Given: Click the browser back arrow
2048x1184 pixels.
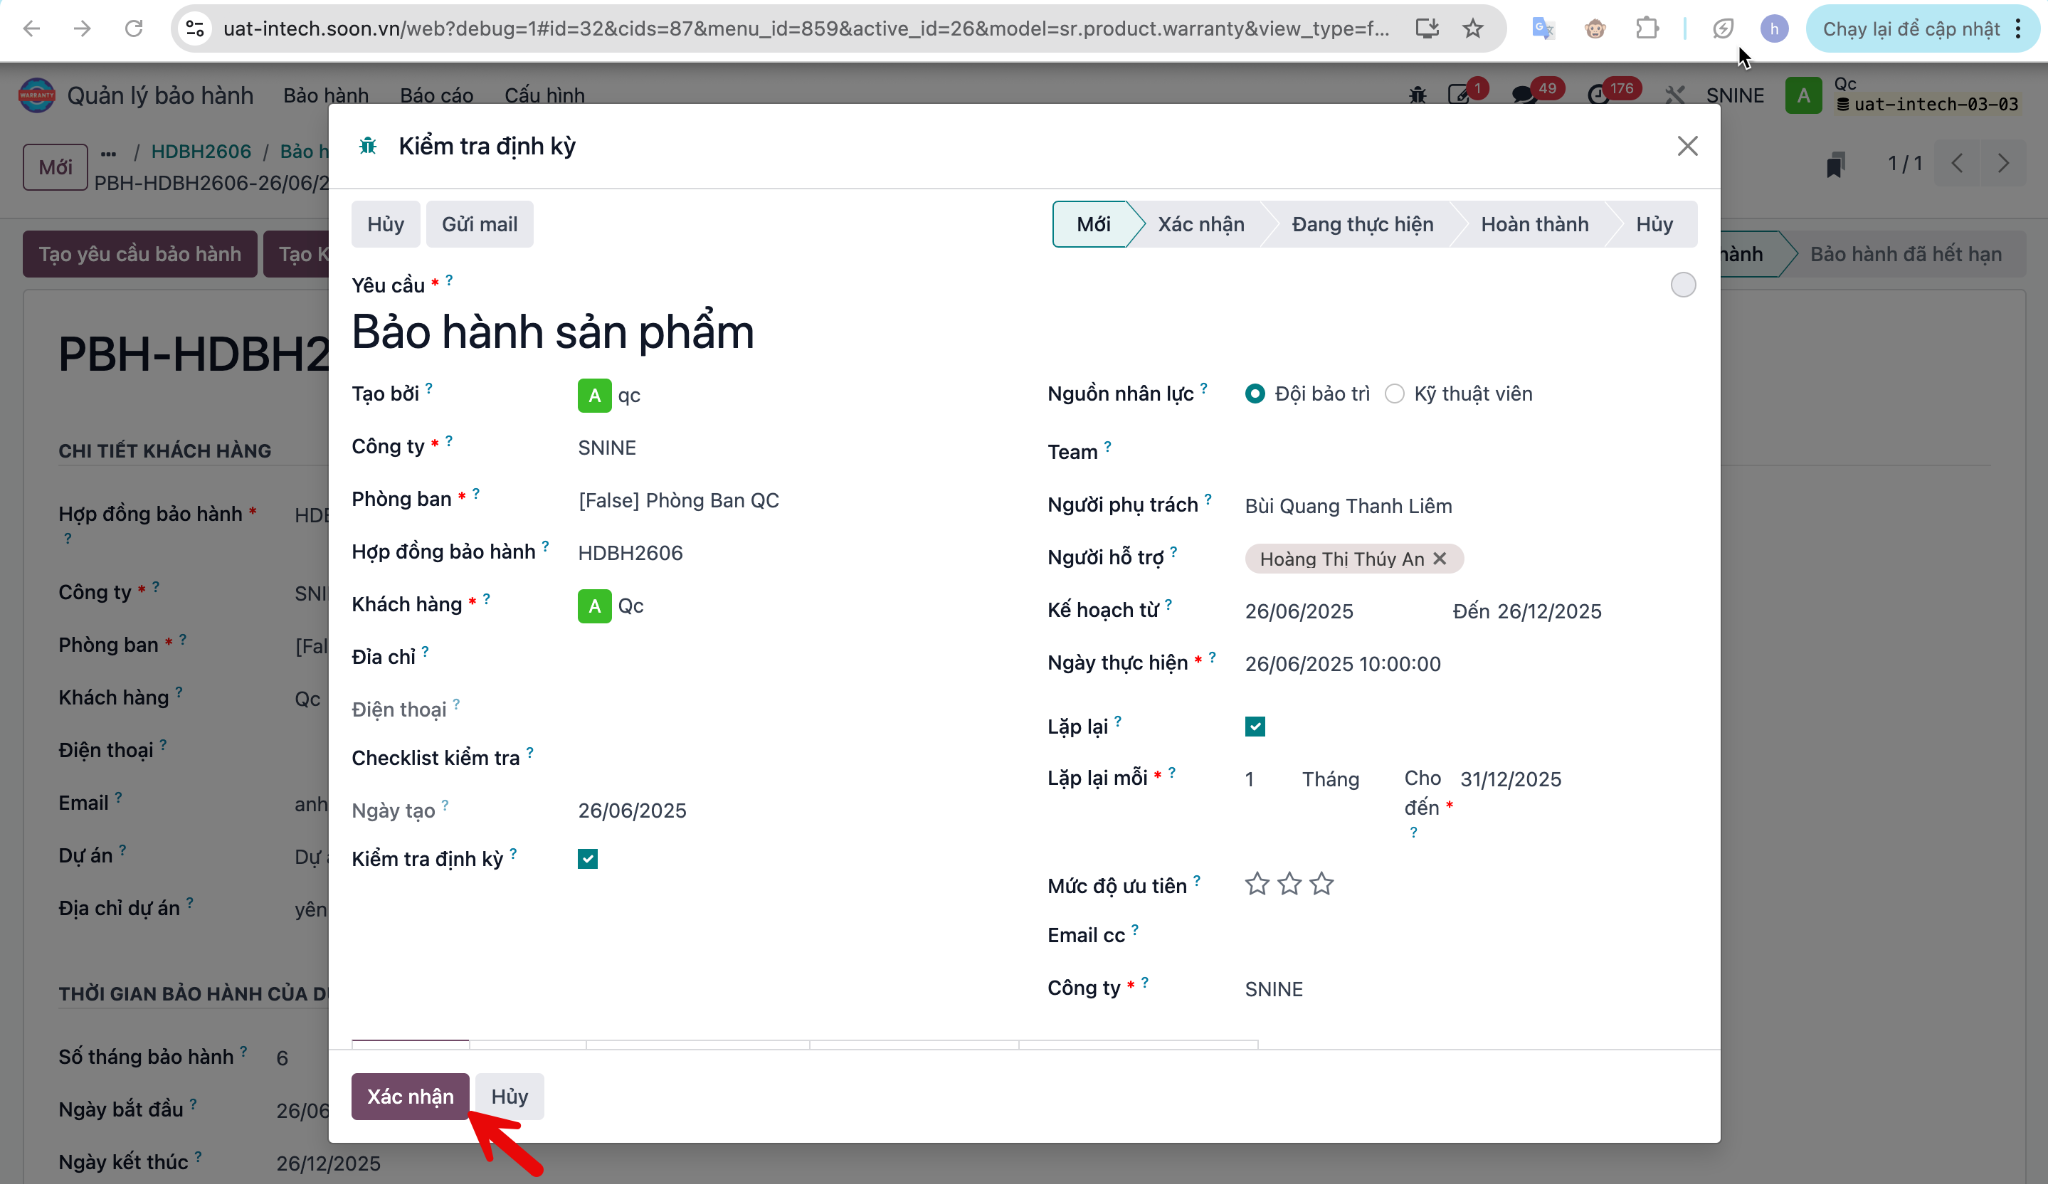Looking at the screenshot, I should [x=32, y=29].
